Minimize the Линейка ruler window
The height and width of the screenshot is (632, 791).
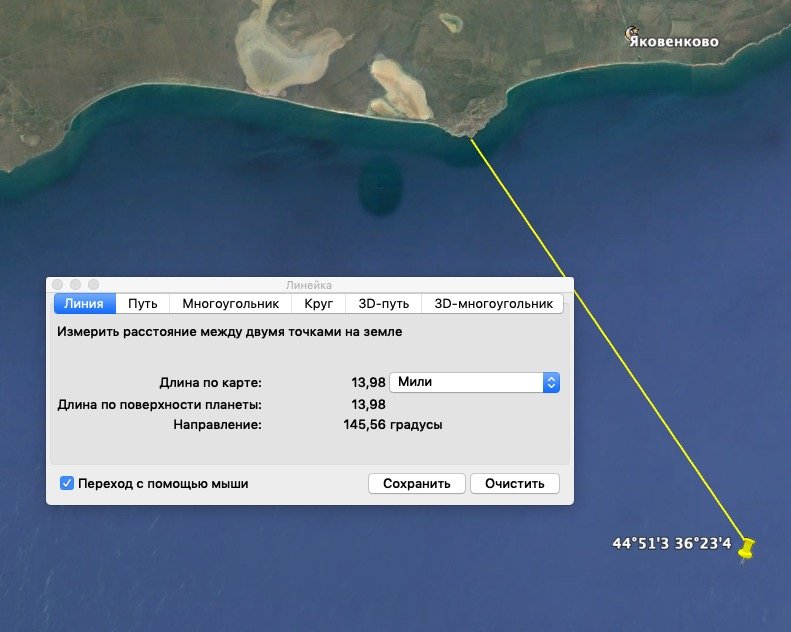click(x=75, y=285)
